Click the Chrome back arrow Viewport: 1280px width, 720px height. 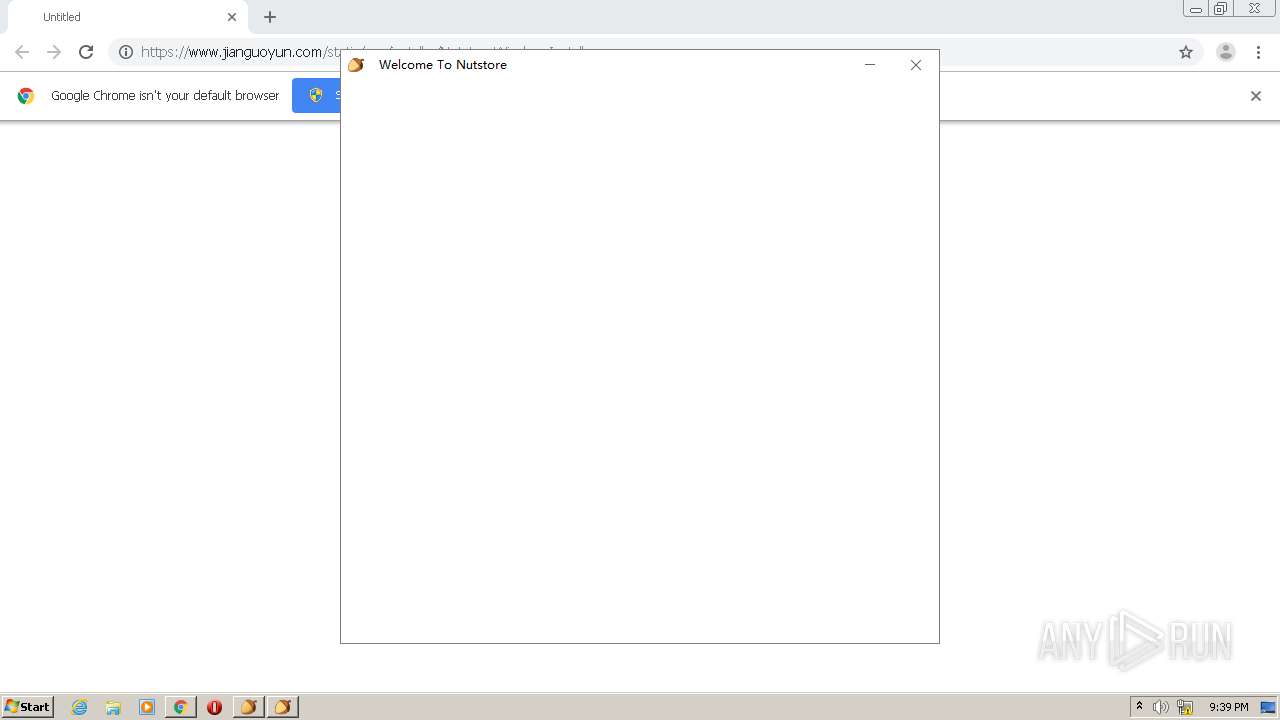(22, 52)
